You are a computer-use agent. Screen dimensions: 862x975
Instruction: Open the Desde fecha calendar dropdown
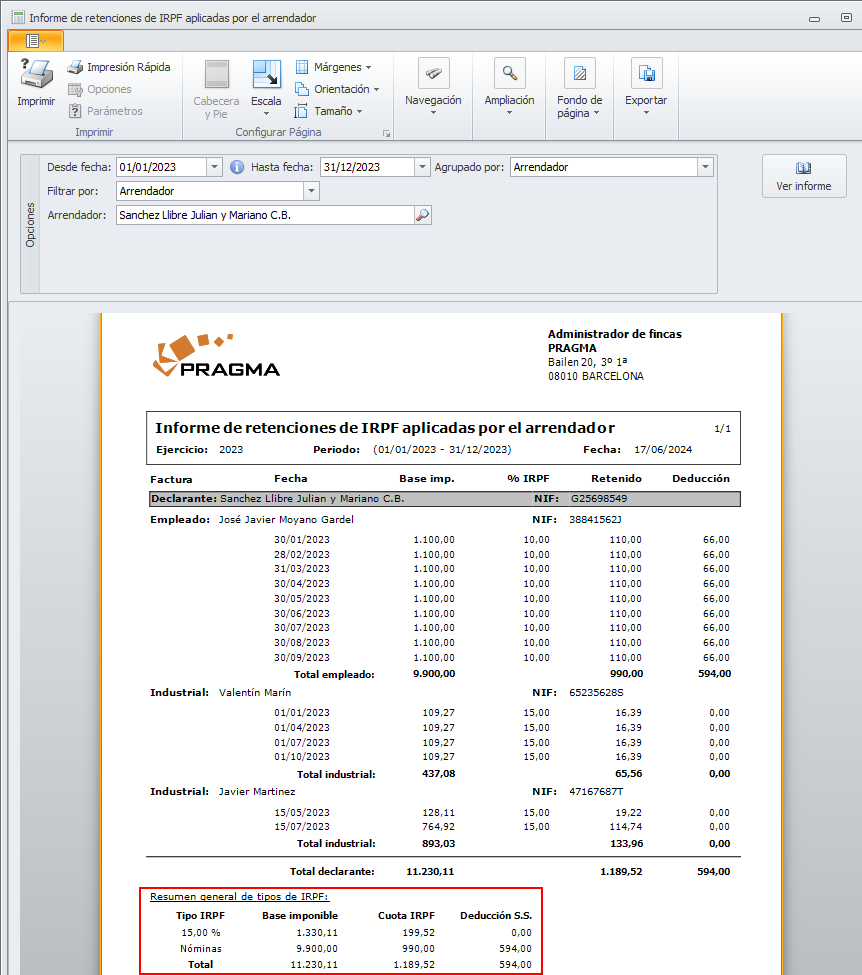tap(214, 167)
